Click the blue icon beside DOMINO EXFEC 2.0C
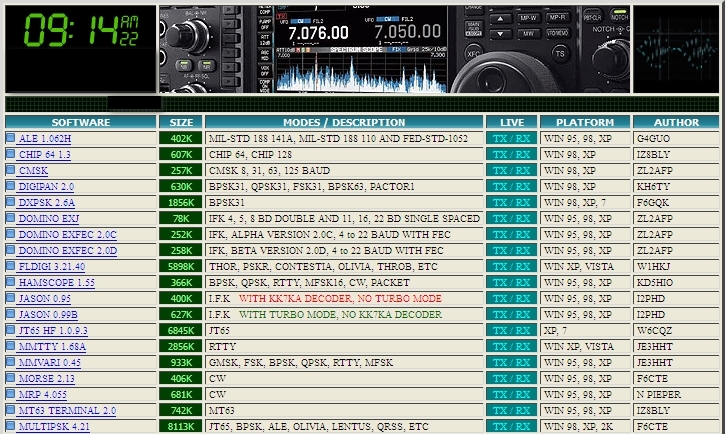Viewport: 726px width, 434px height. (10, 233)
